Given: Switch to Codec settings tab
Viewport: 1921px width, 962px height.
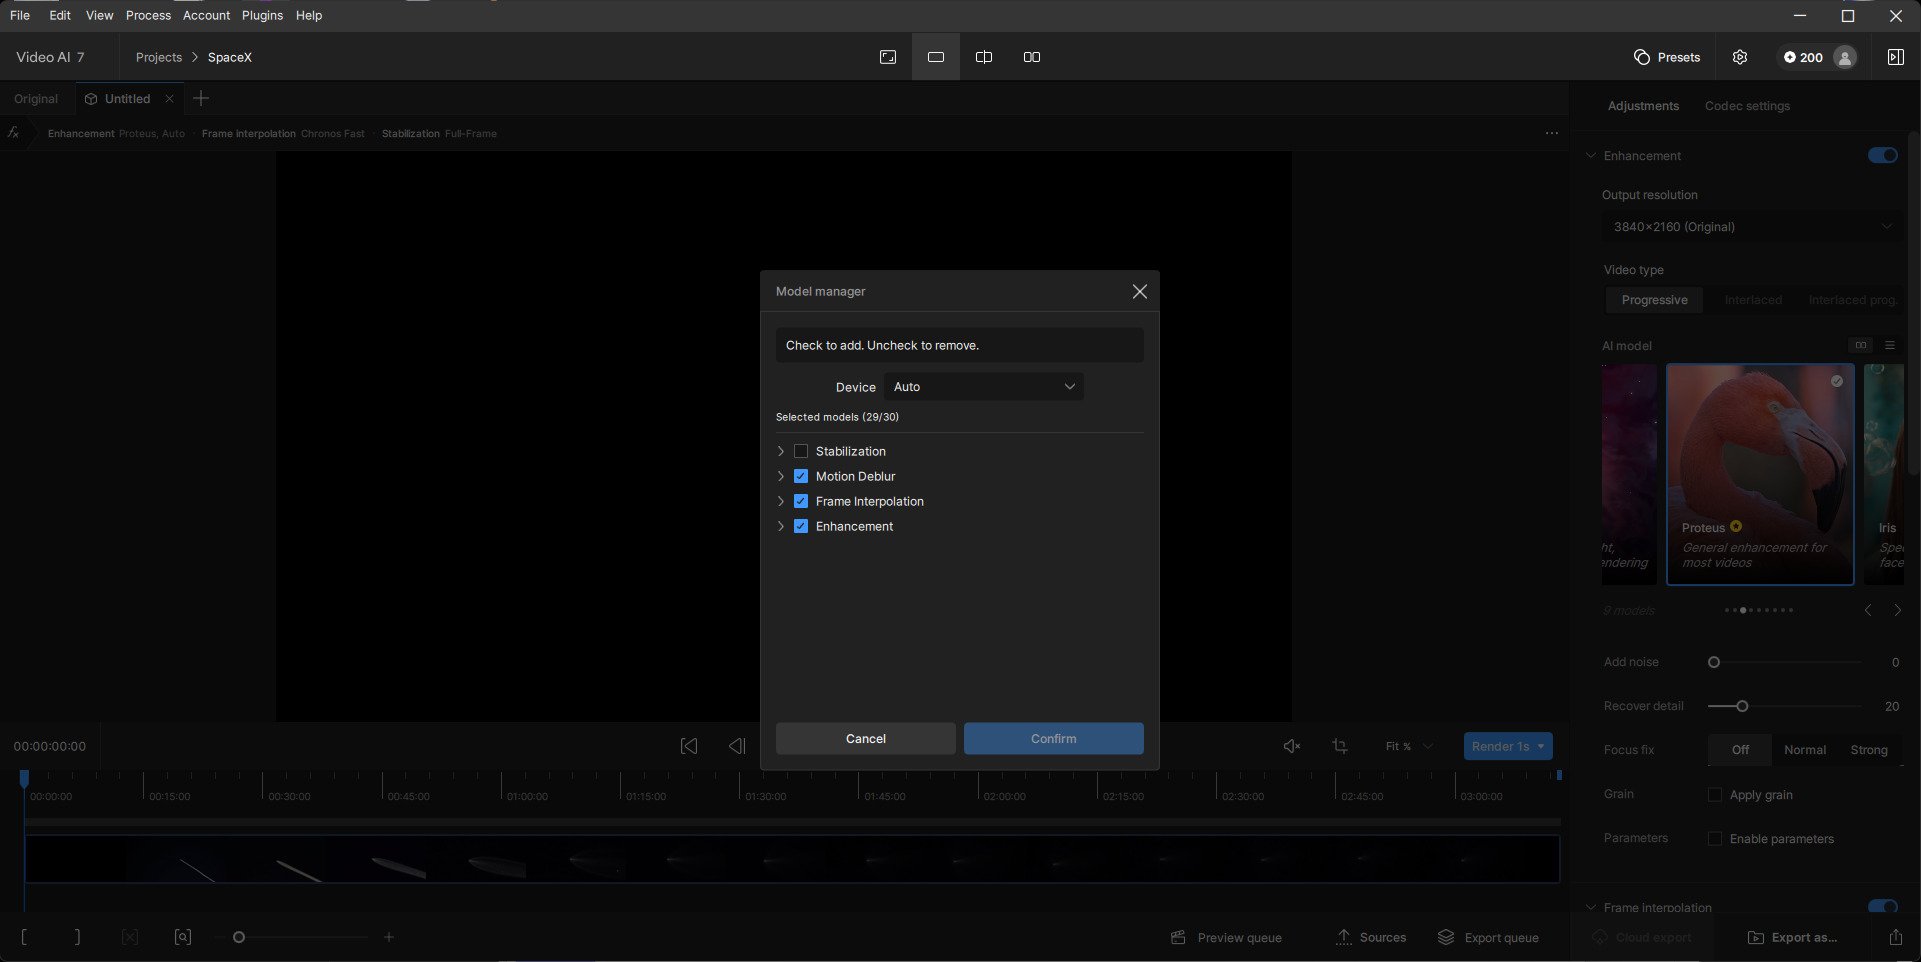Looking at the screenshot, I should (1747, 106).
